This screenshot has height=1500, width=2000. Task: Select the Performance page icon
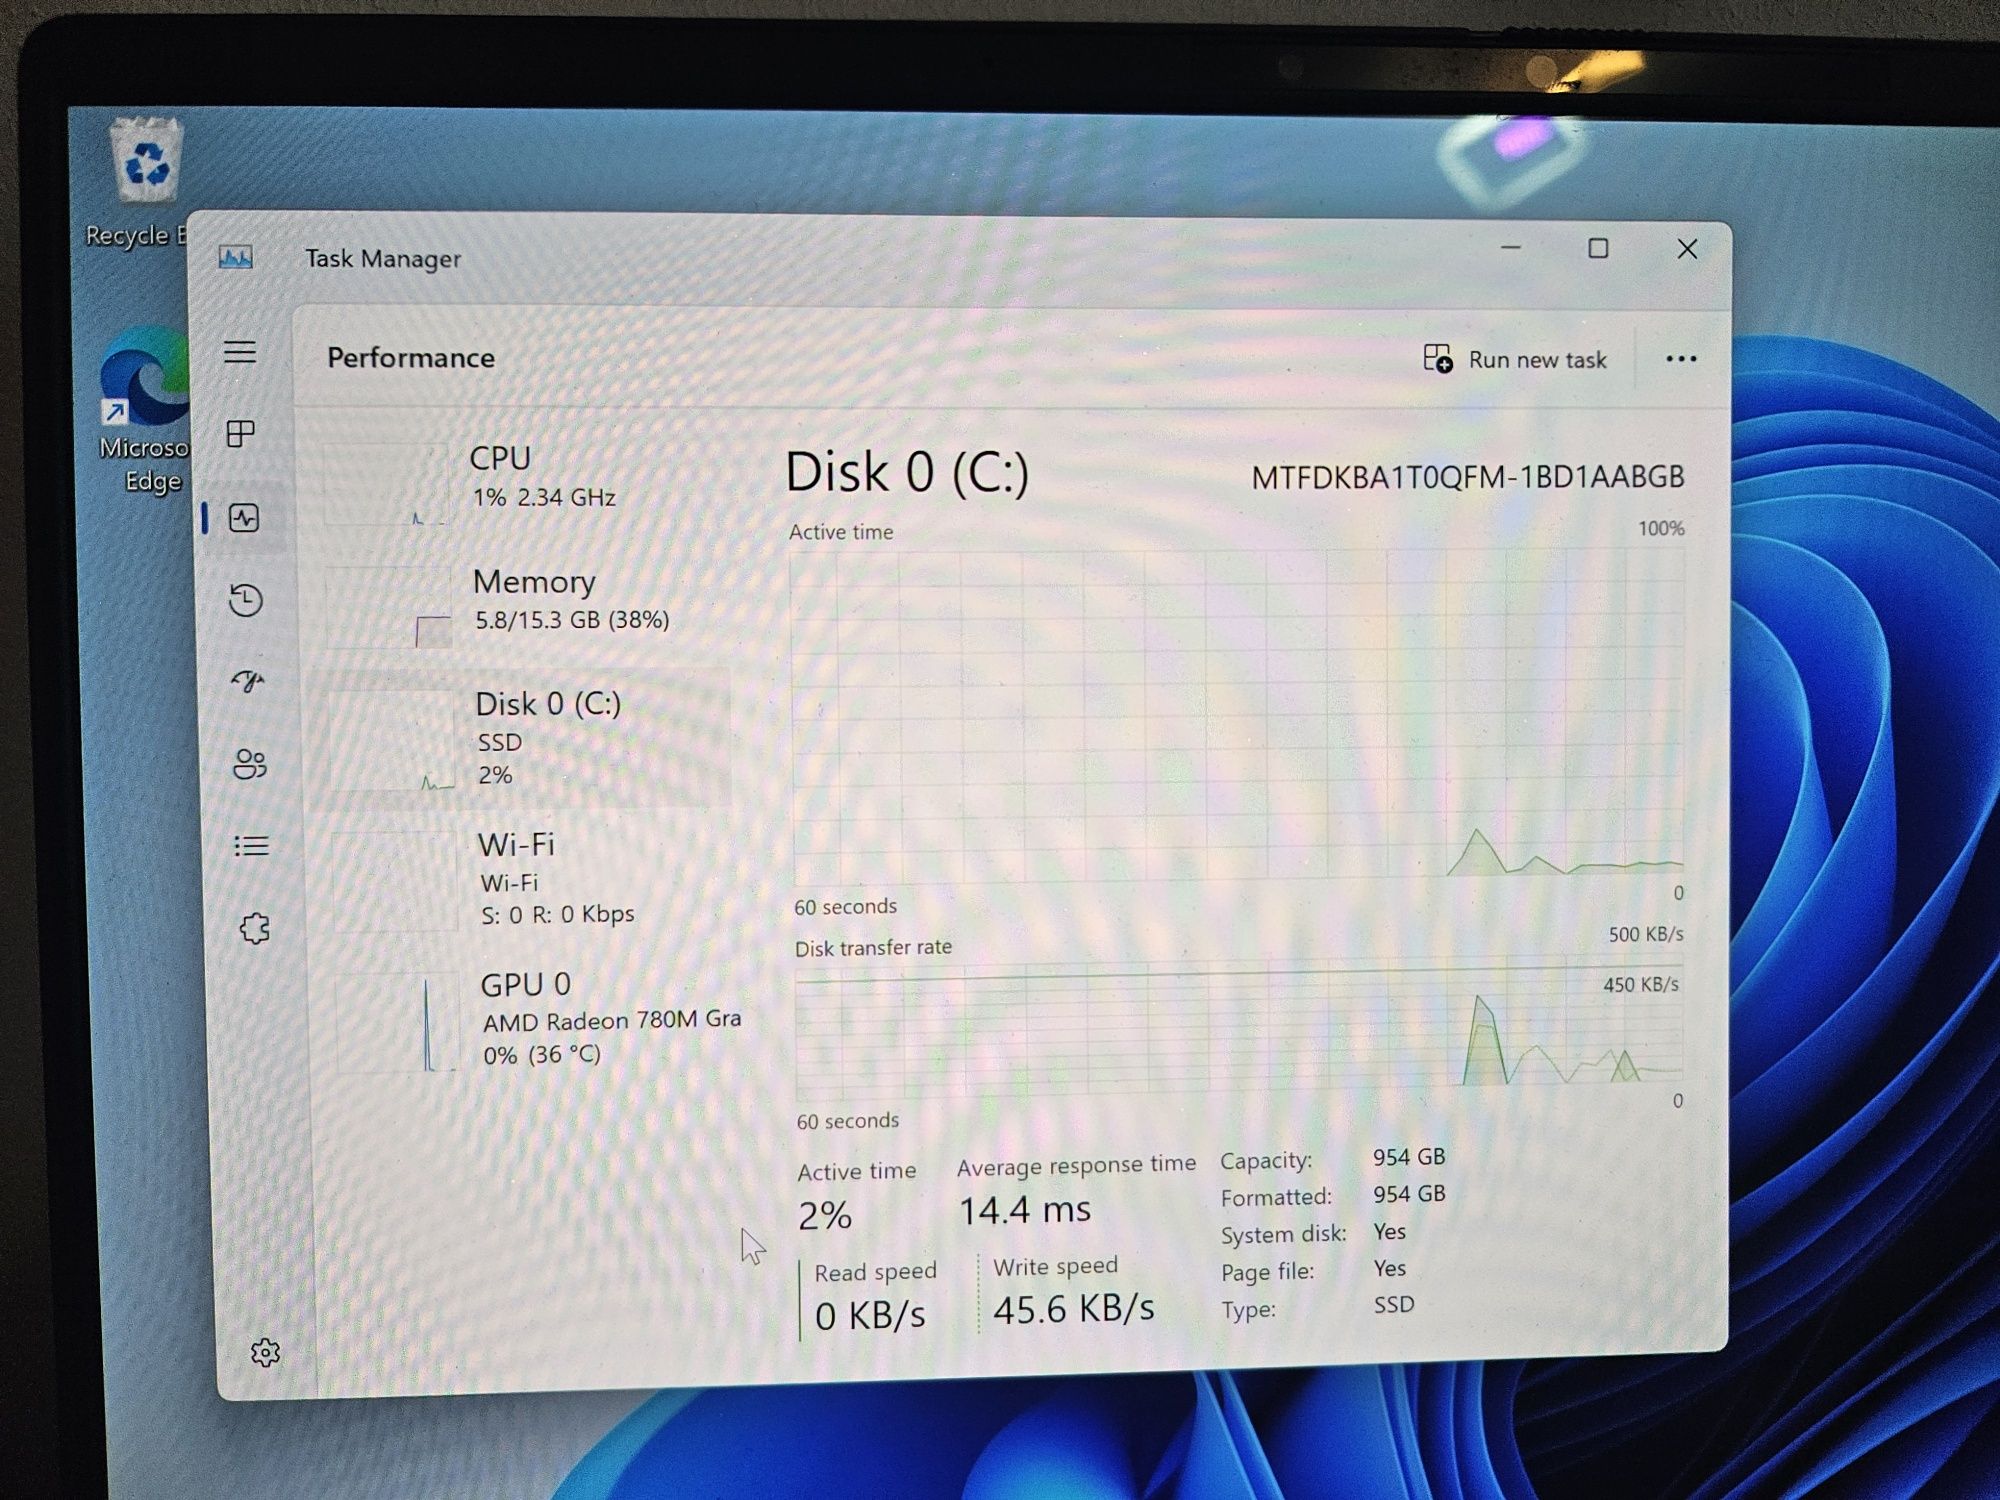pos(244,518)
